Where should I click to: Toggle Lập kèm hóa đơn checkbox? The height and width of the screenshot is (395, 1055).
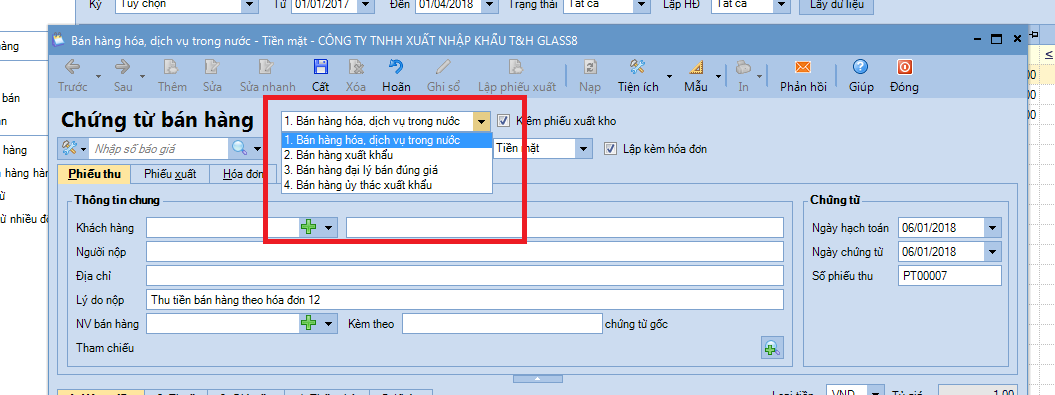click(x=610, y=149)
